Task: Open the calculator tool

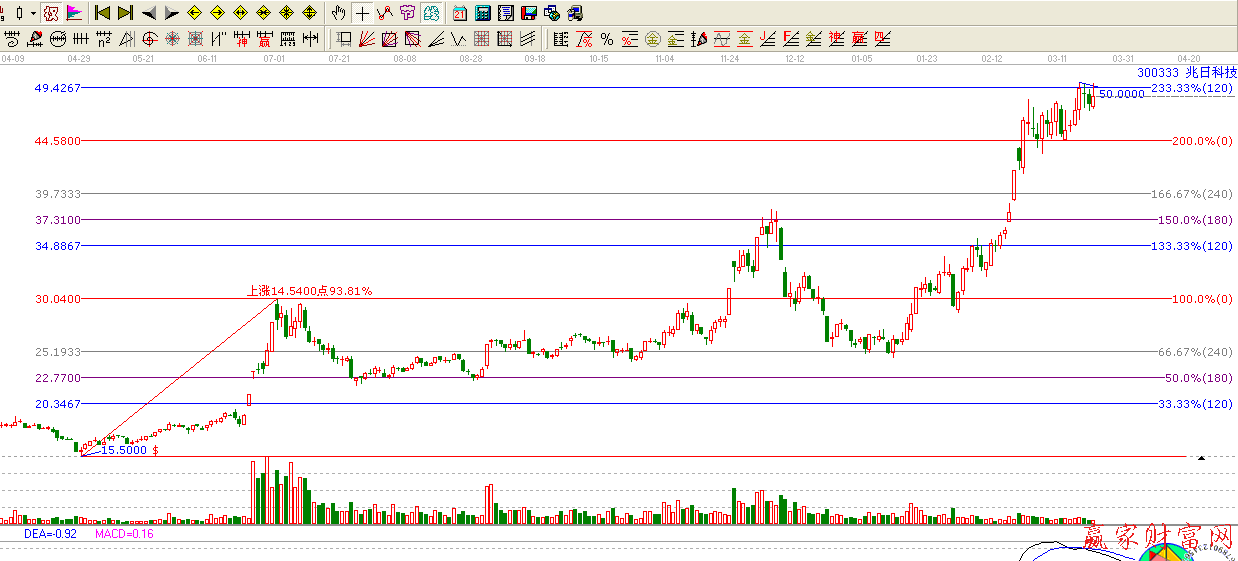Action: tap(484, 13)
